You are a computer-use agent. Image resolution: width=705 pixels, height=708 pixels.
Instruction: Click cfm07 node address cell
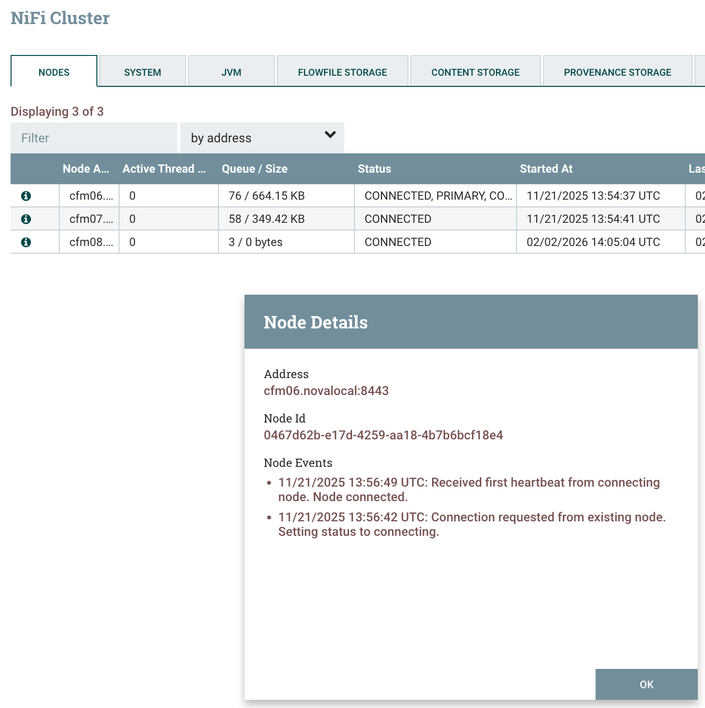pos(89,219)
